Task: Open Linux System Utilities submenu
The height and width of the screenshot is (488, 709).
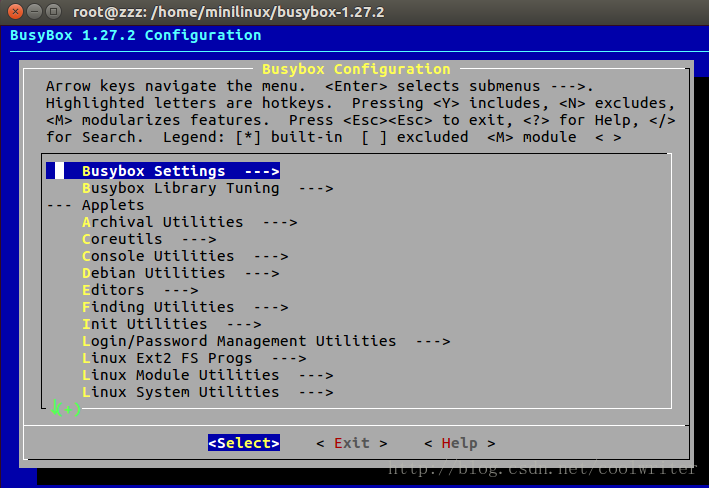Action: tap(208, 392)
